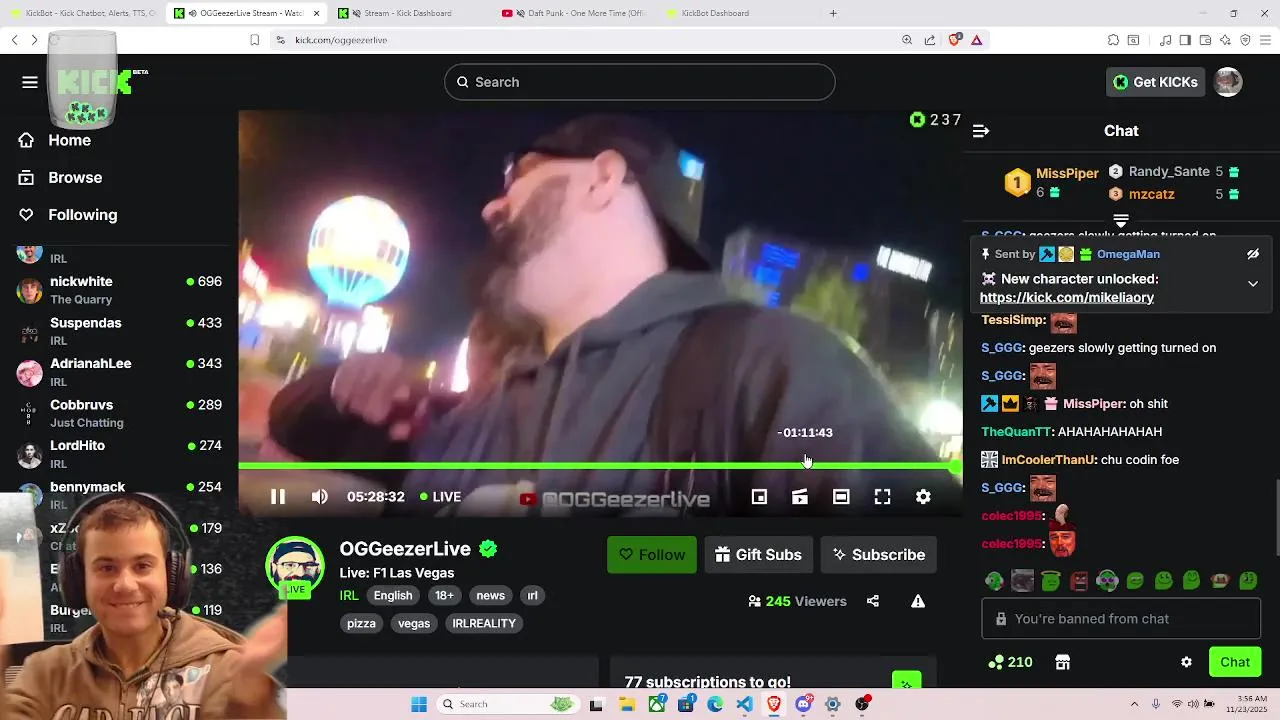This screenshot has width=1280, height=720.
Task: Open nickwhite channel in sidebar
Action: pyautogui.click(x=119, y=290)
